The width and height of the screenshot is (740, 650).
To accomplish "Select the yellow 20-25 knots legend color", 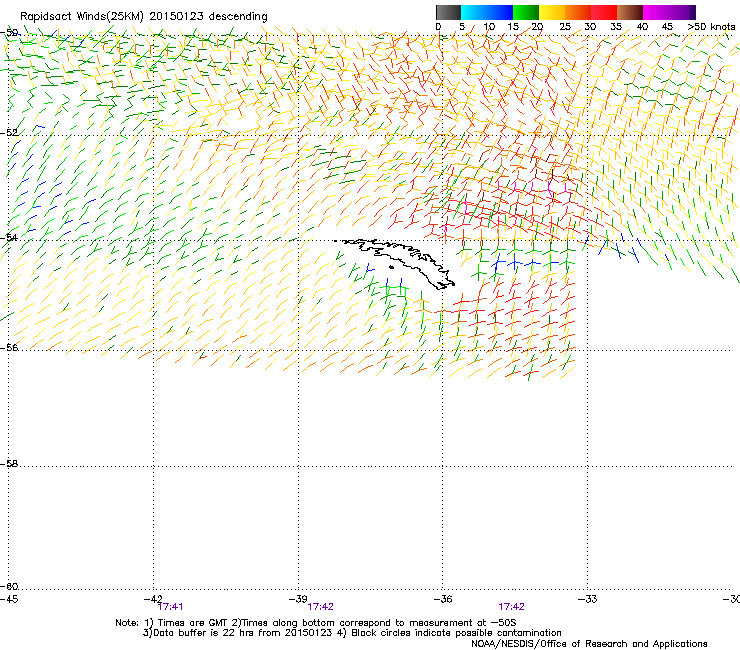I will tap(552, 12).
